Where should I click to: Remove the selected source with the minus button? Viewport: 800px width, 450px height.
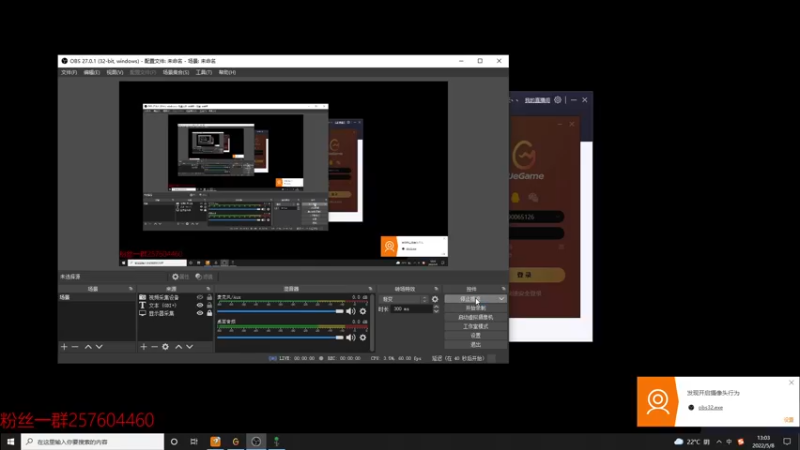coord(154,347)
